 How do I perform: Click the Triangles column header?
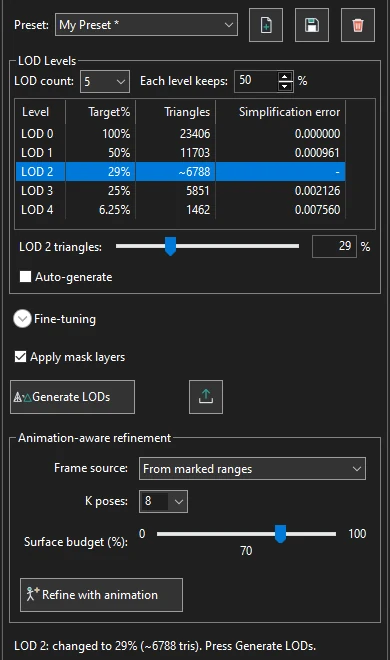(175, 112)
